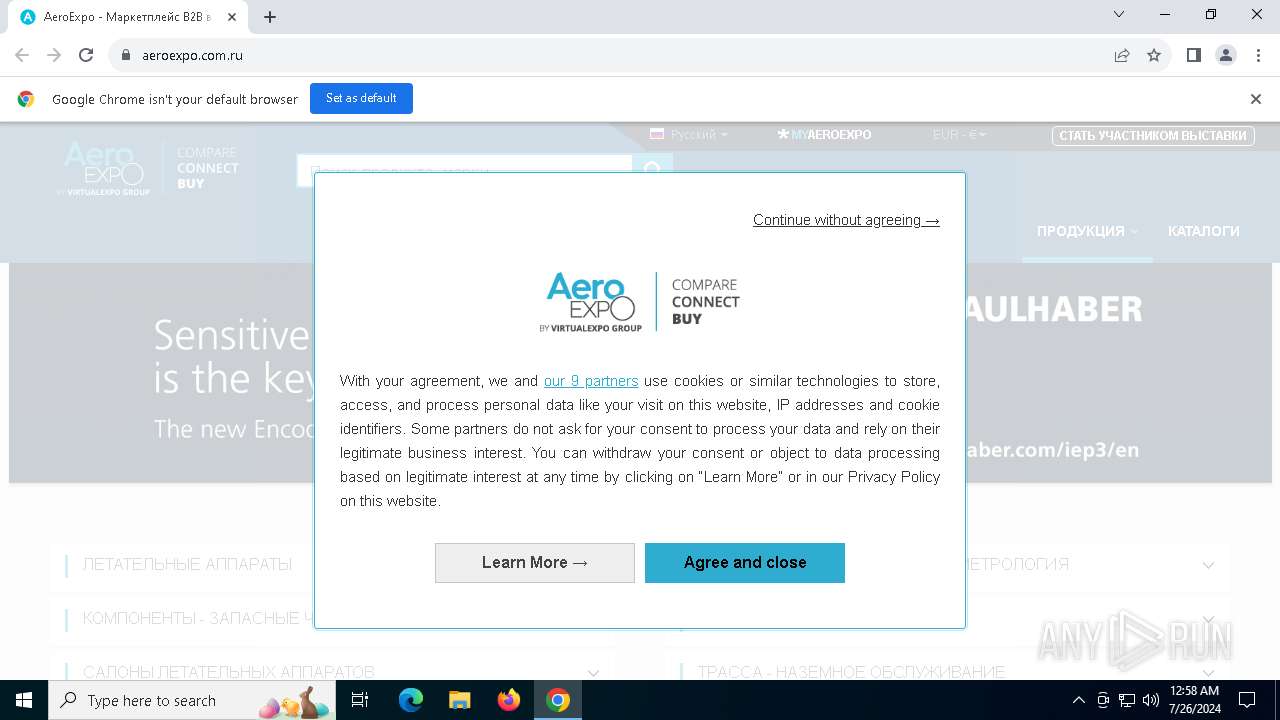1280x720 pixels.
Task: Share this page icon
Action: coord(1122,55)
